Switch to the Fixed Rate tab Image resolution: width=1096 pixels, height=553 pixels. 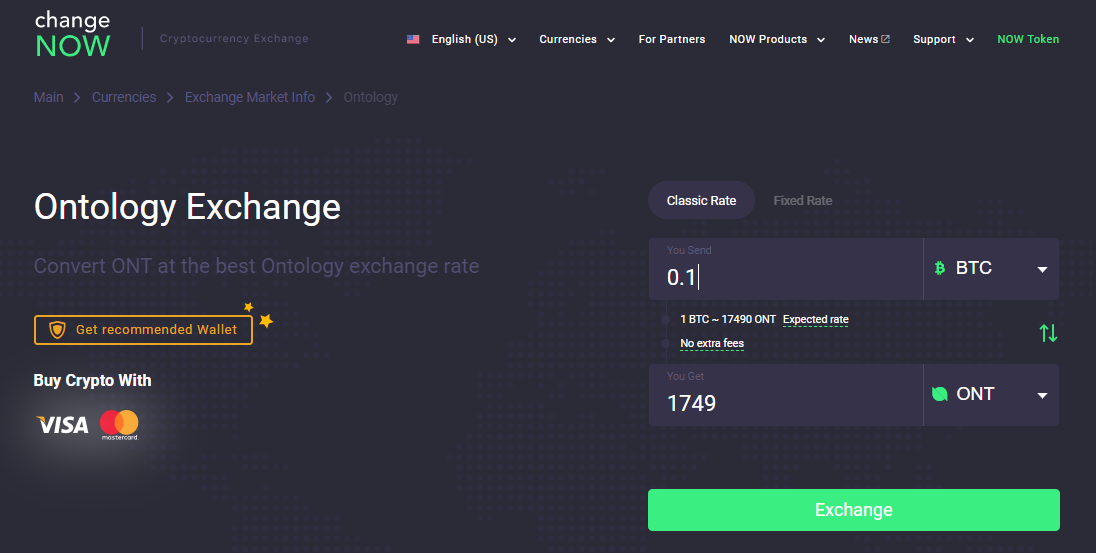pyautogui.click(x=802, y=201)
